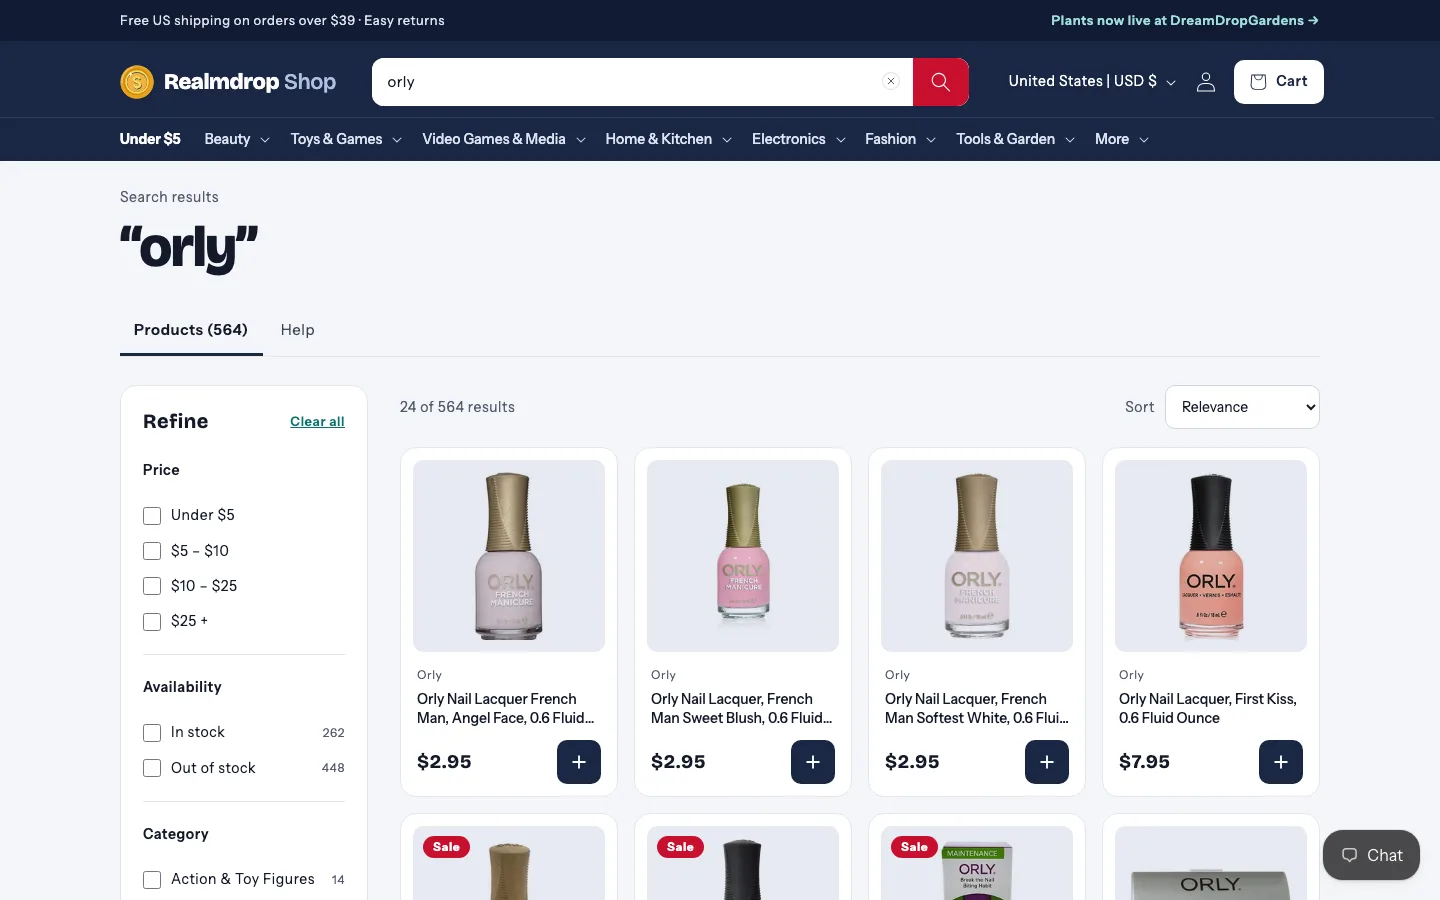Enable the Out of stock filter
1440x900 pixels.
click(x=152, y=768)
